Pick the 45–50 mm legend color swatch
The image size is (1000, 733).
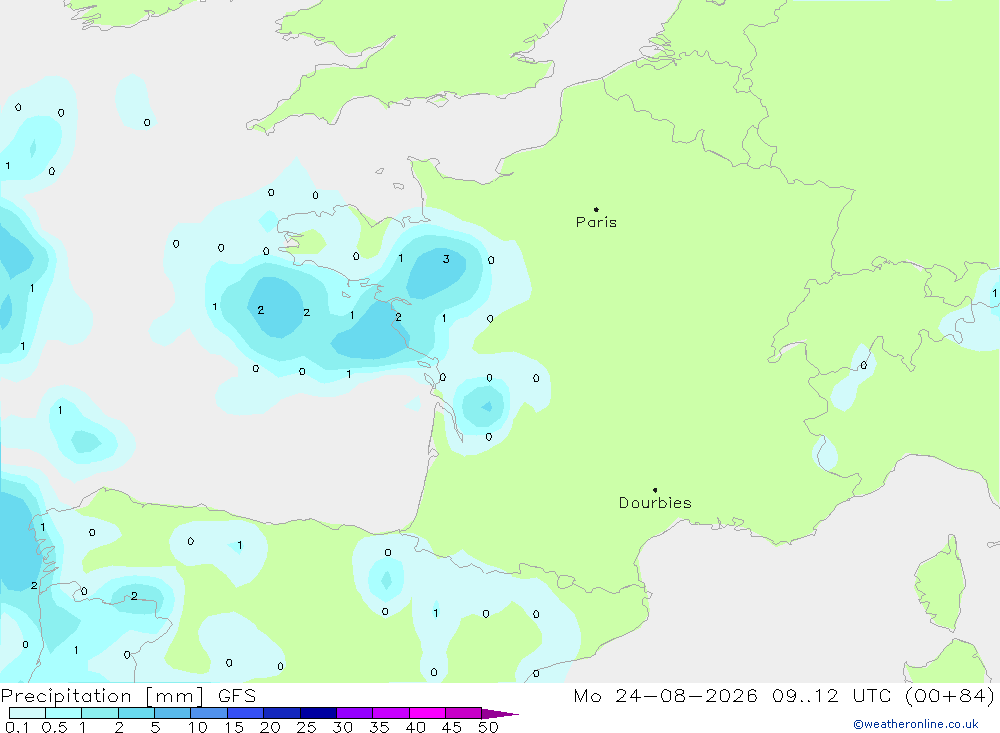pos(464,713)
